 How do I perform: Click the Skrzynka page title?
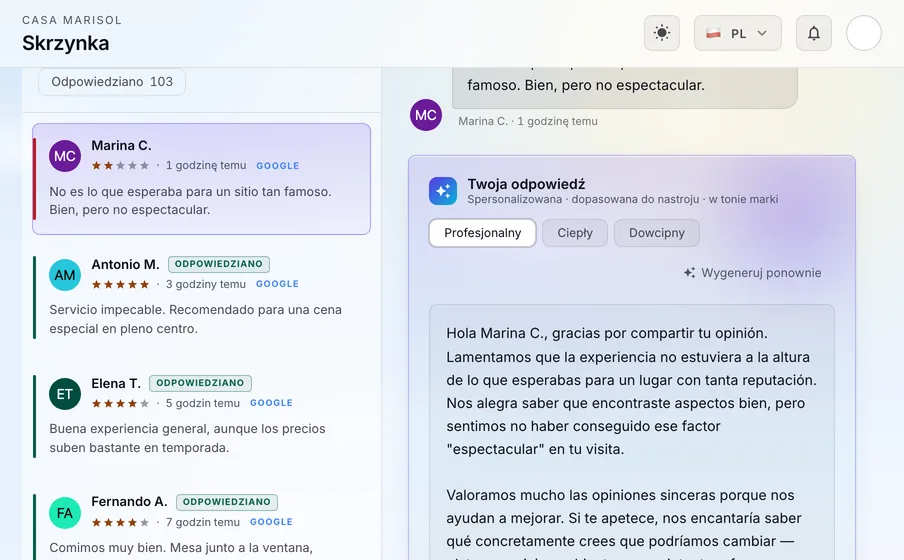point(66,43)
